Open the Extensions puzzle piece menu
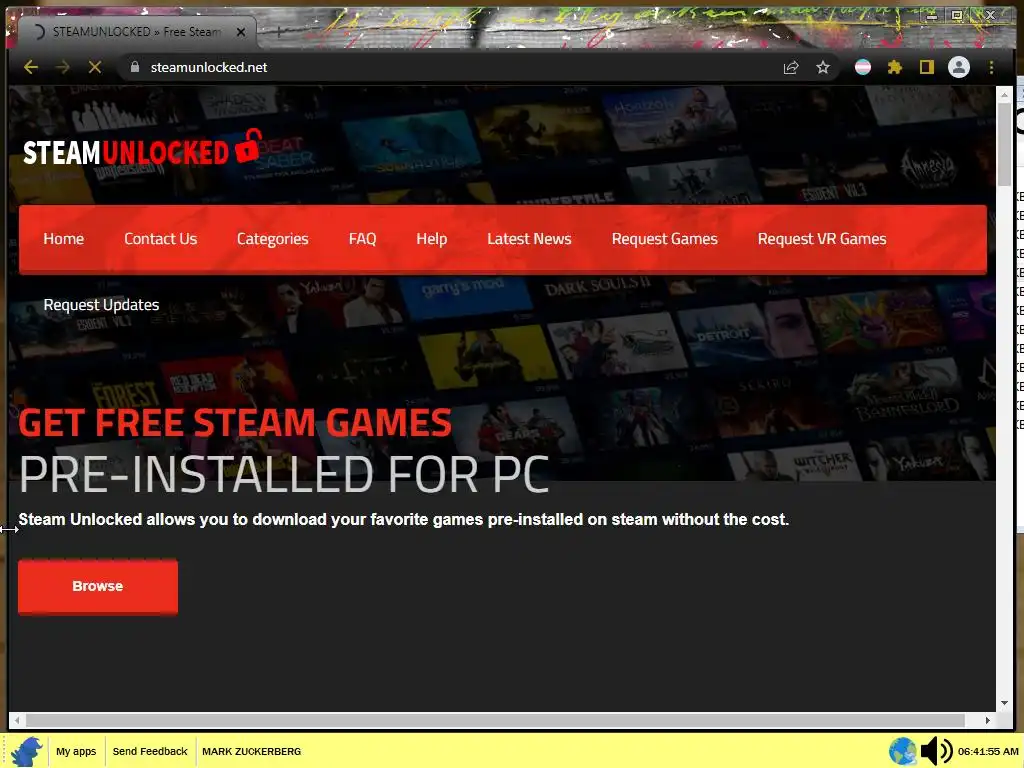The image size is (1024, 768). [x=895, y=67]
